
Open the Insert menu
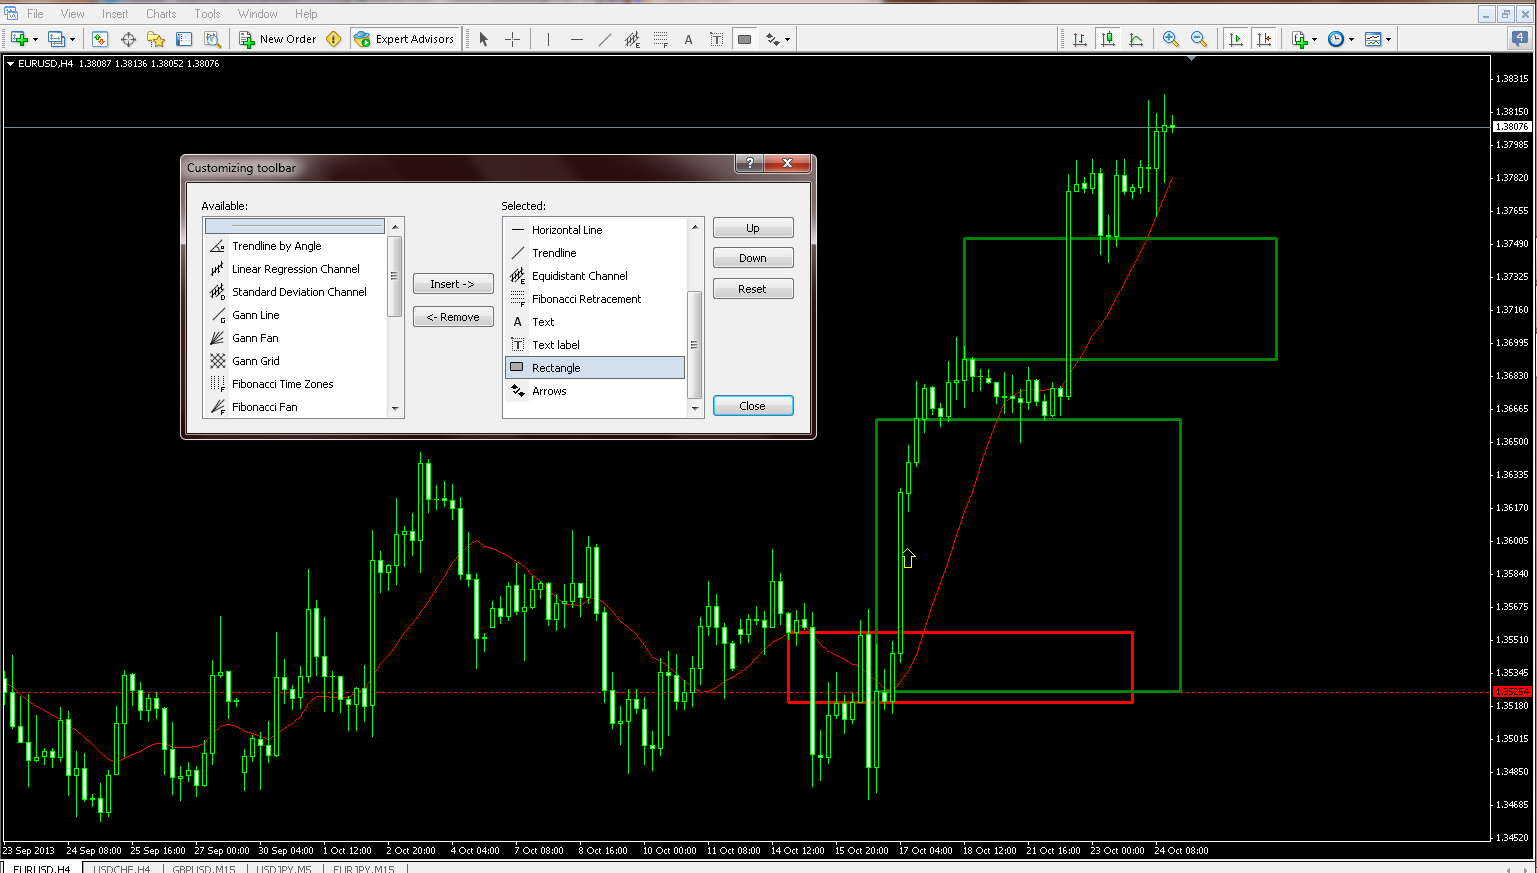[x=115, y=14]
